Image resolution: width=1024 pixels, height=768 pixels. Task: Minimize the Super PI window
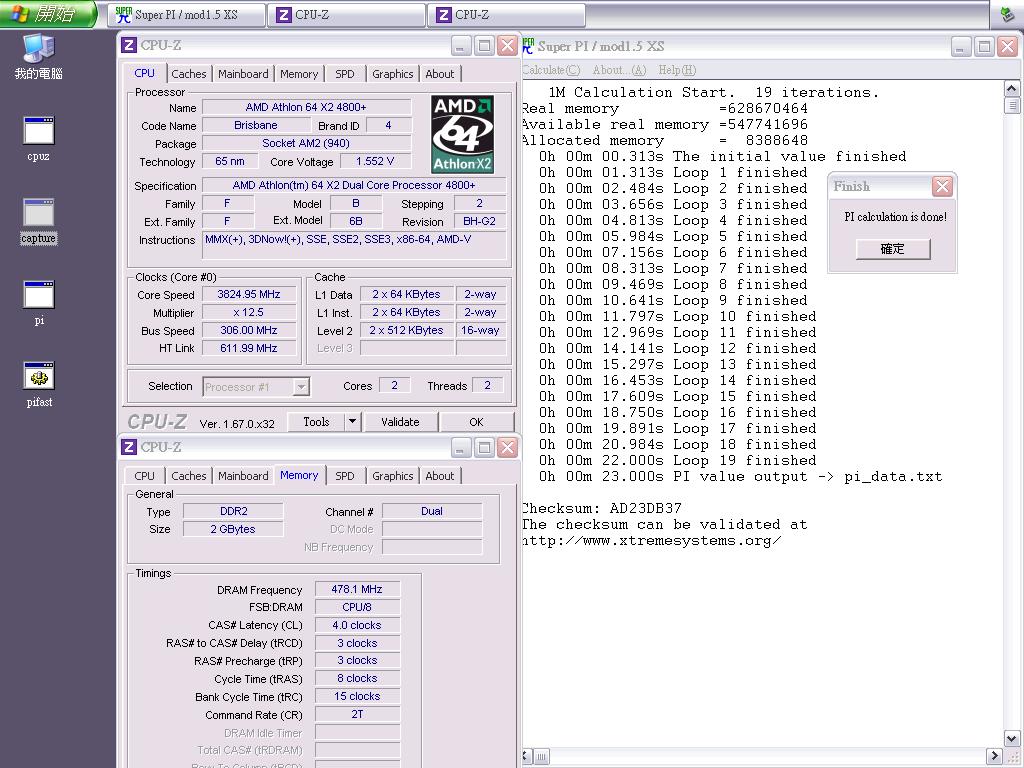click(961, 46)
